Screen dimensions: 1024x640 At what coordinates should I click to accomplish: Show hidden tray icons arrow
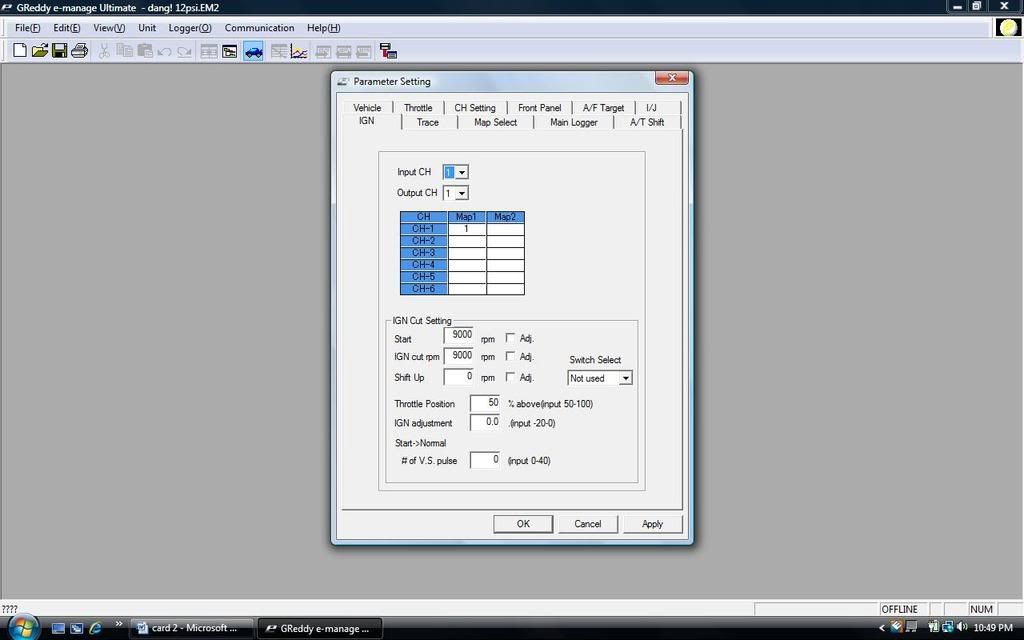pos(882,628)
